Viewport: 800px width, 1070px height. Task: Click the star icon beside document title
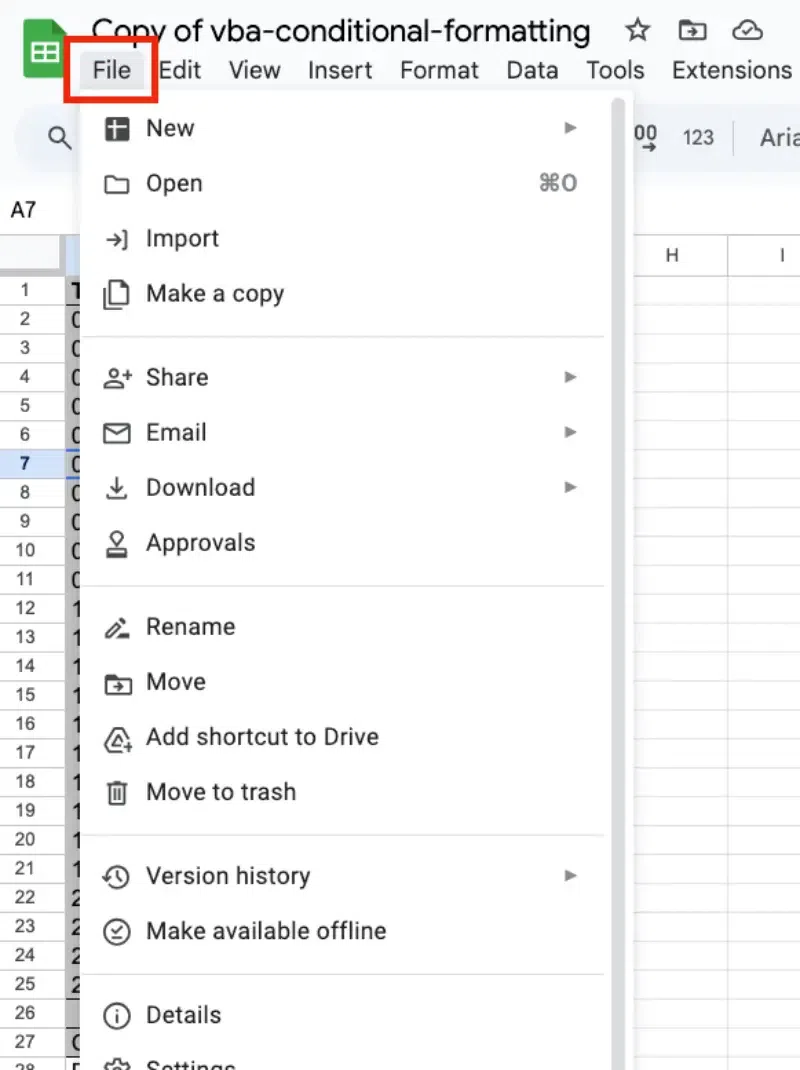point(637,30)
